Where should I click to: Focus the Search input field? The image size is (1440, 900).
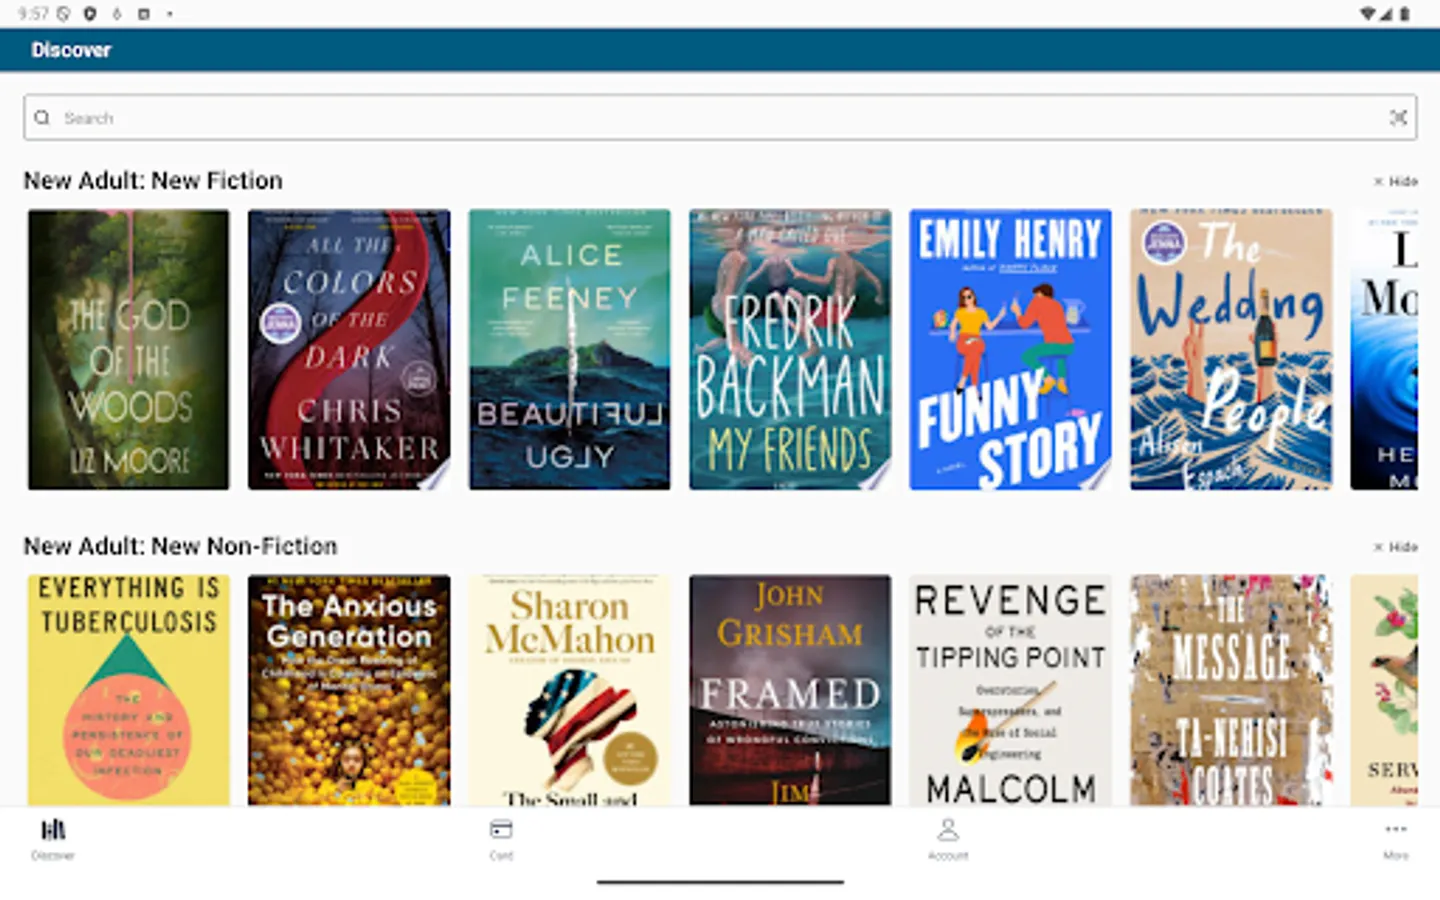pyautogui.click(x=720, y=118)
